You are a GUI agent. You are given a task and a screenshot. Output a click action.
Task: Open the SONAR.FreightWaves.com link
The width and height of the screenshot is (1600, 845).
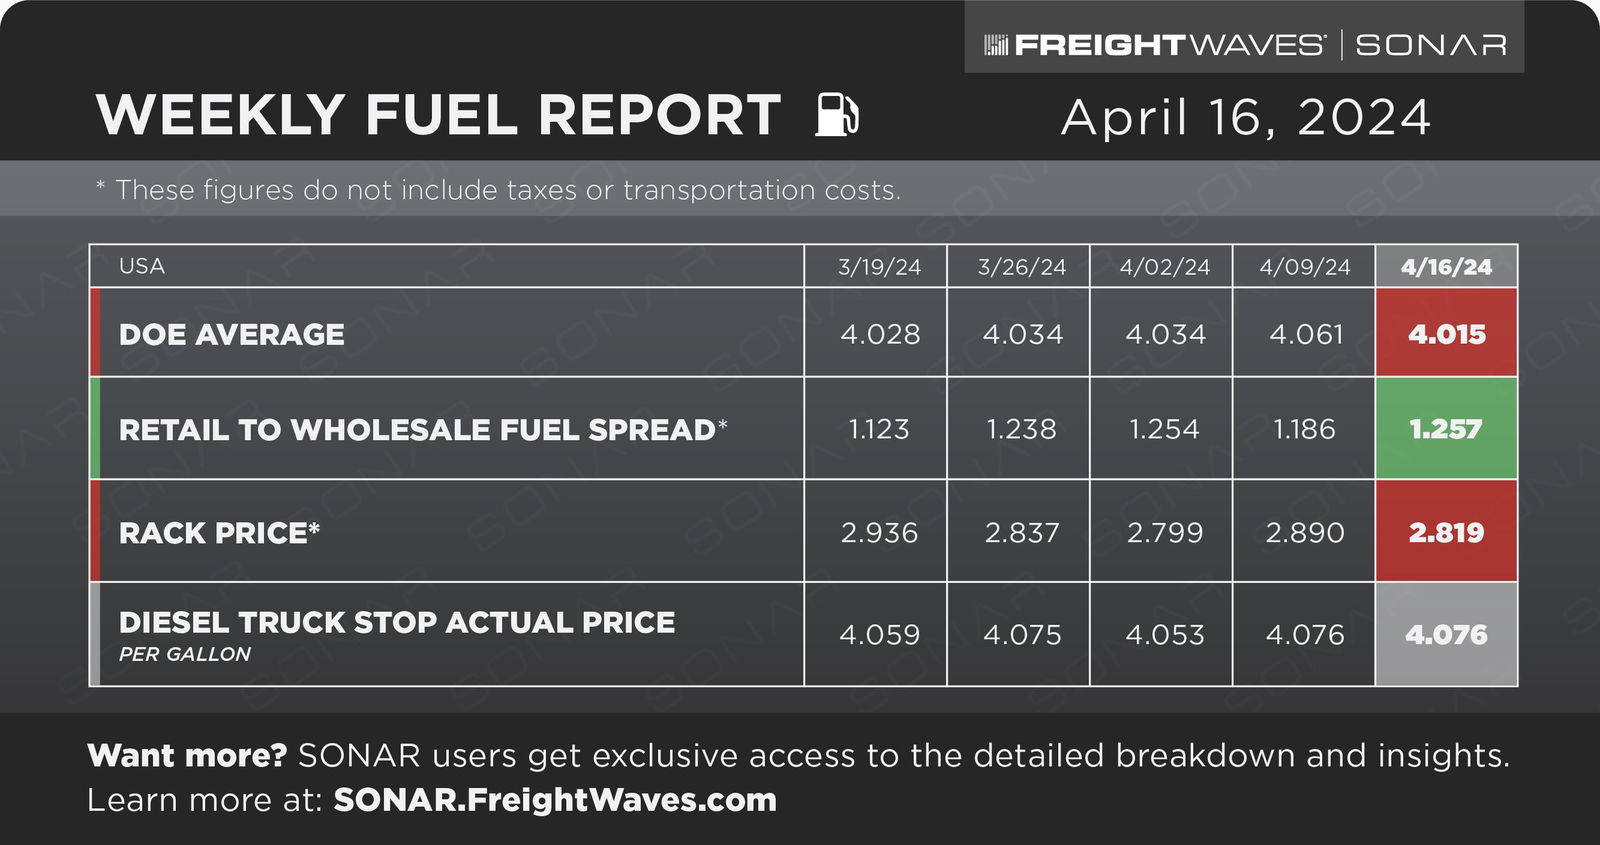point(555,800)
